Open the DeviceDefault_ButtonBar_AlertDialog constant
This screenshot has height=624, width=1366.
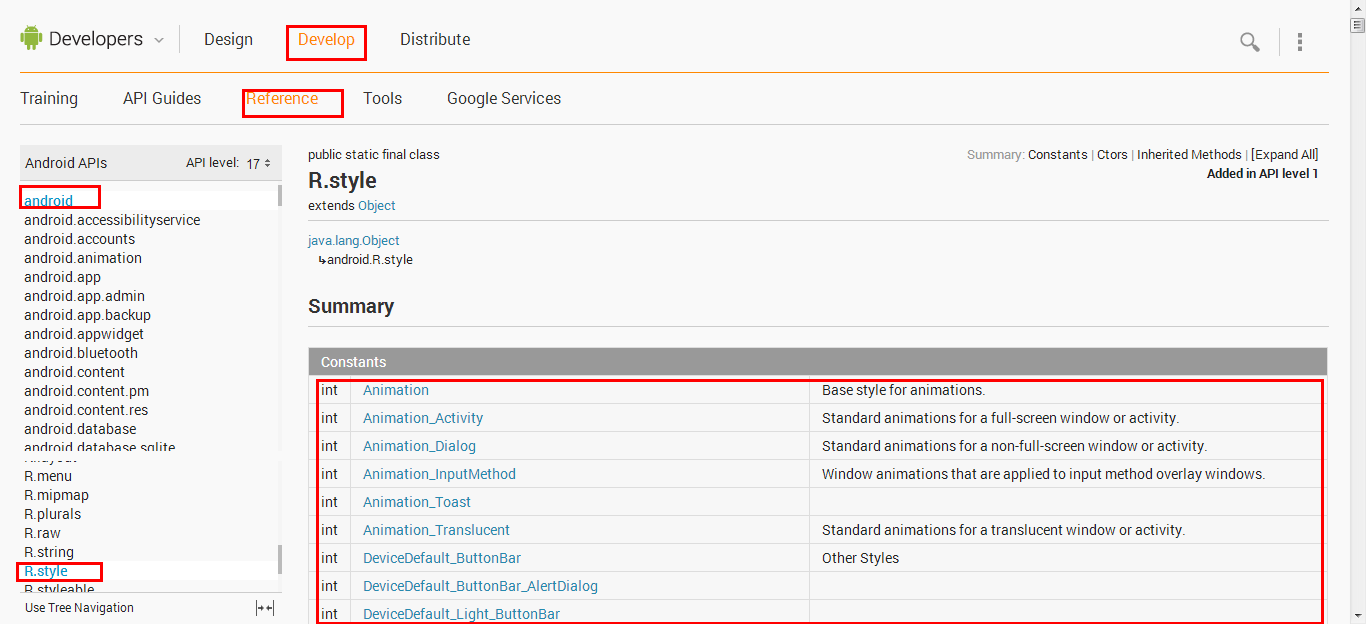[x=480, y=586]
